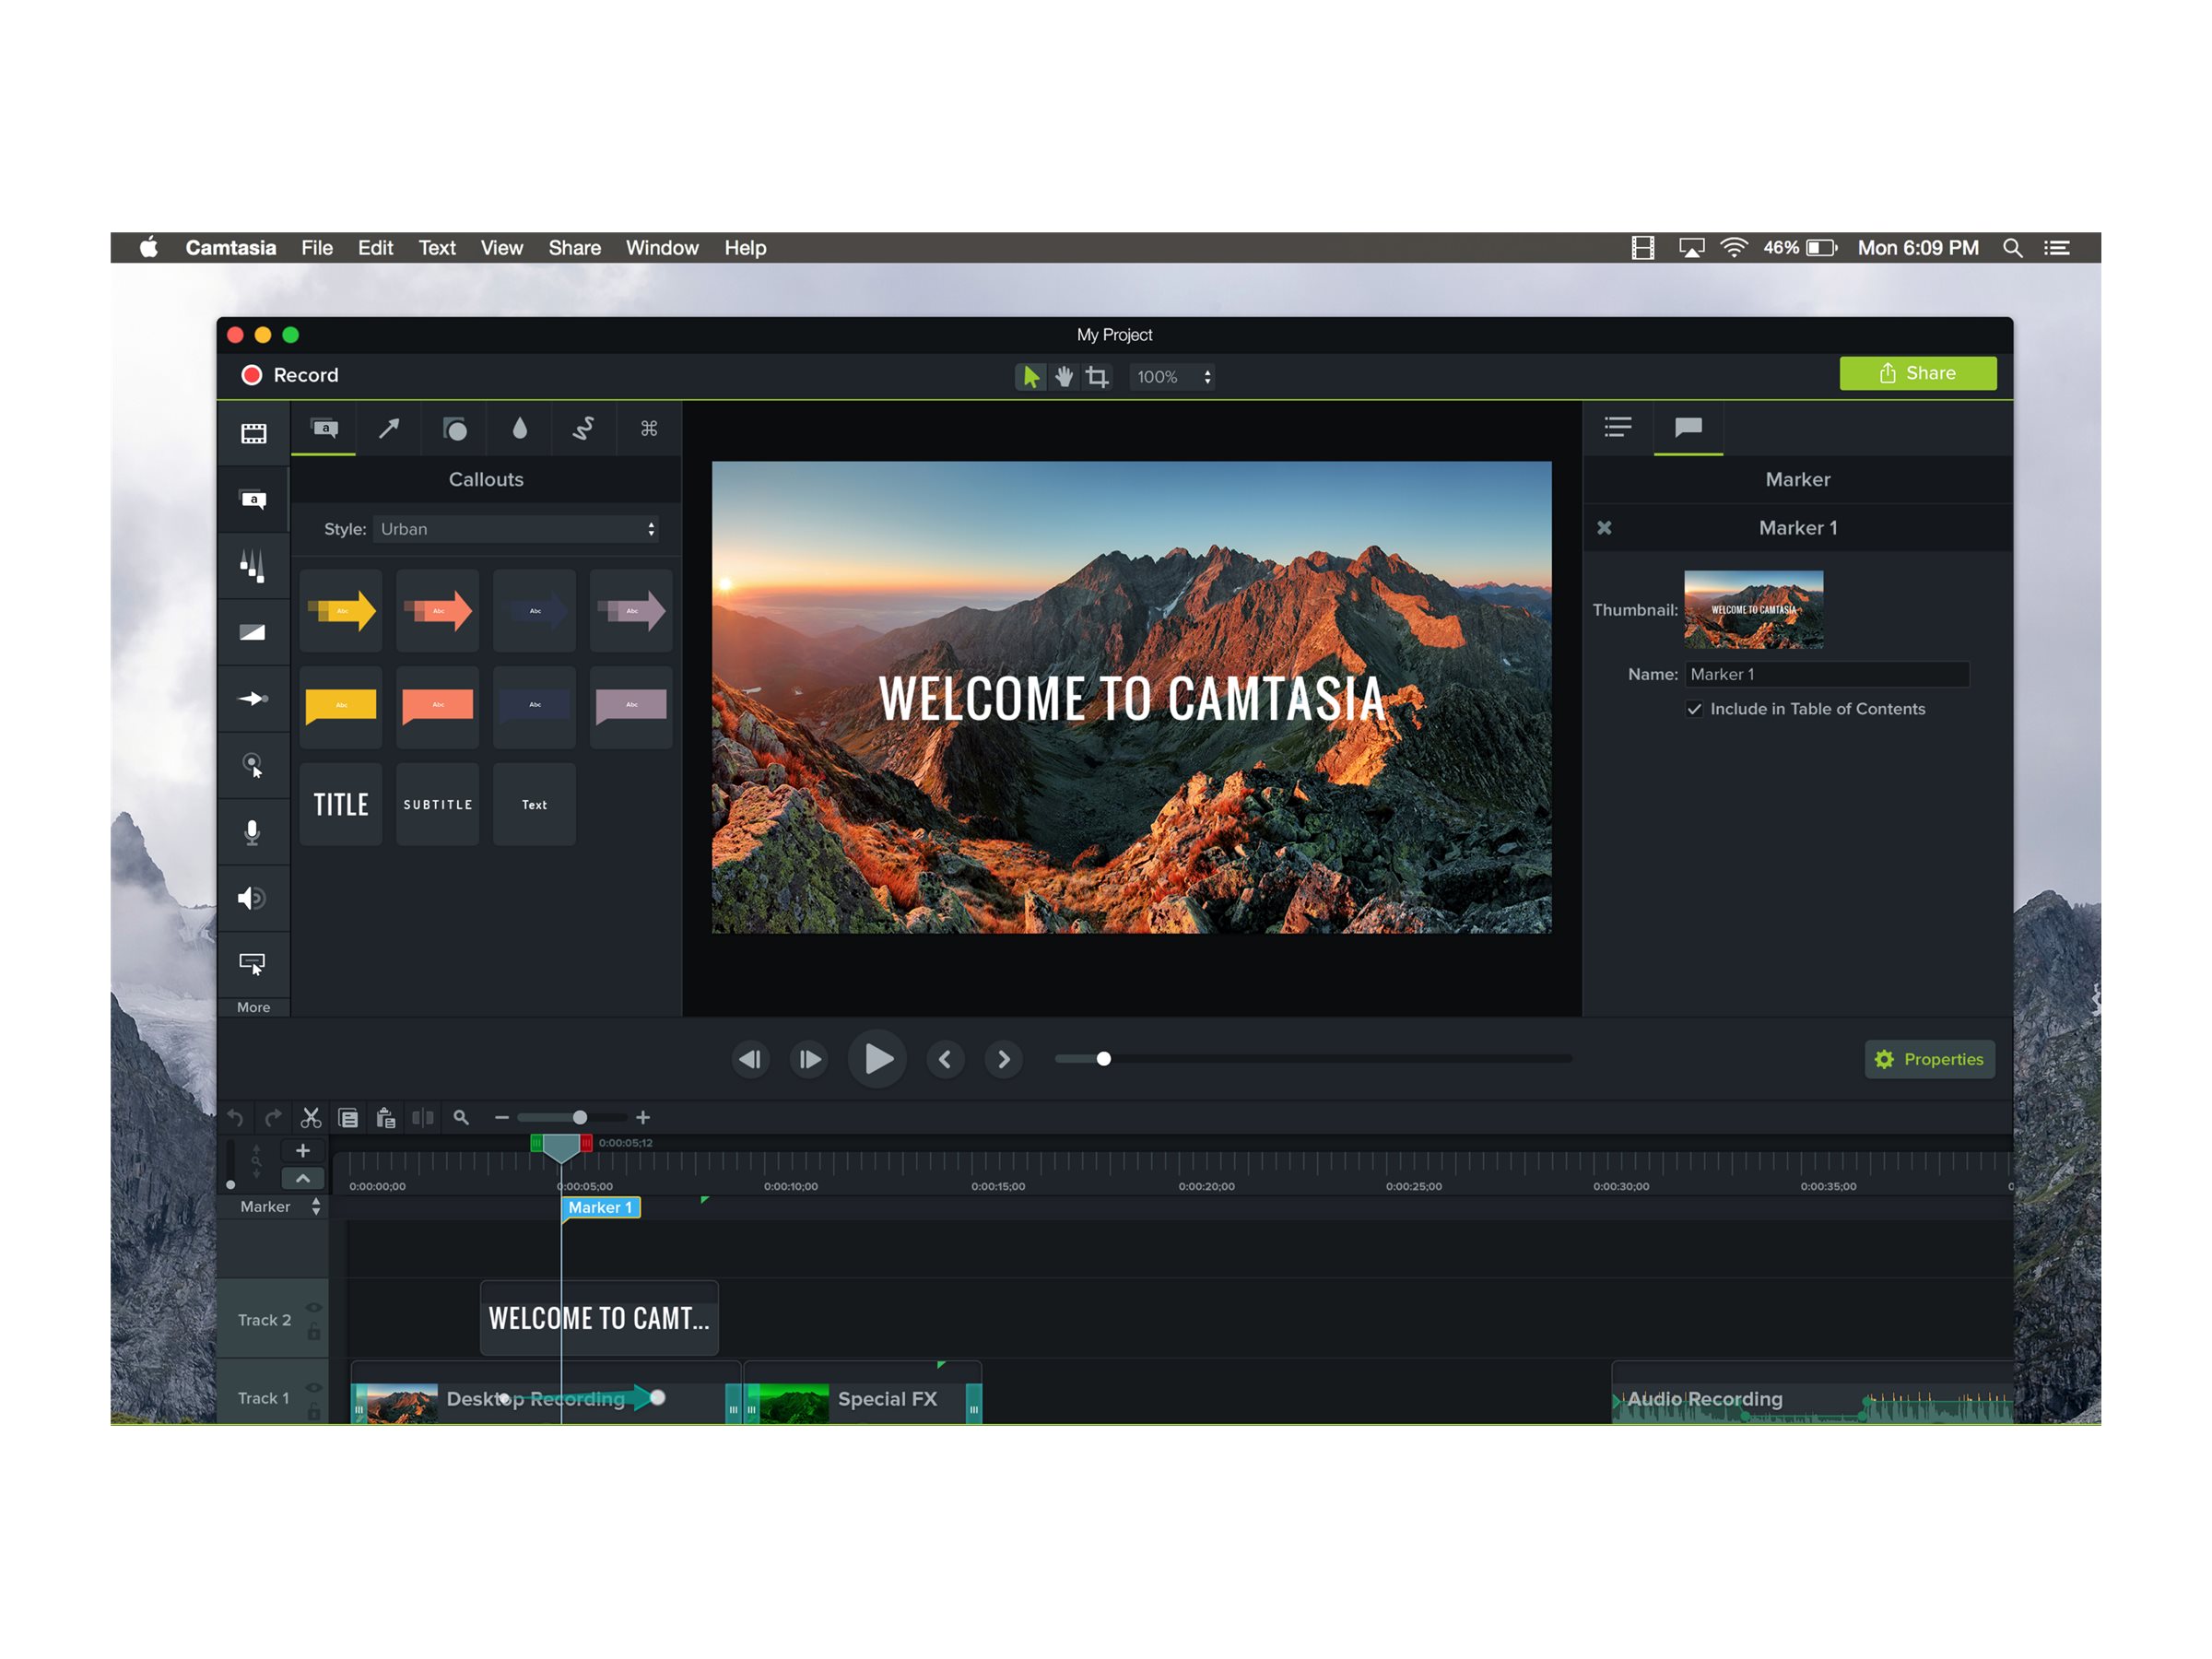Select Marker 1 flag on the timeline
This screenshot has height=1659, width=2212.
[600, 1208]
